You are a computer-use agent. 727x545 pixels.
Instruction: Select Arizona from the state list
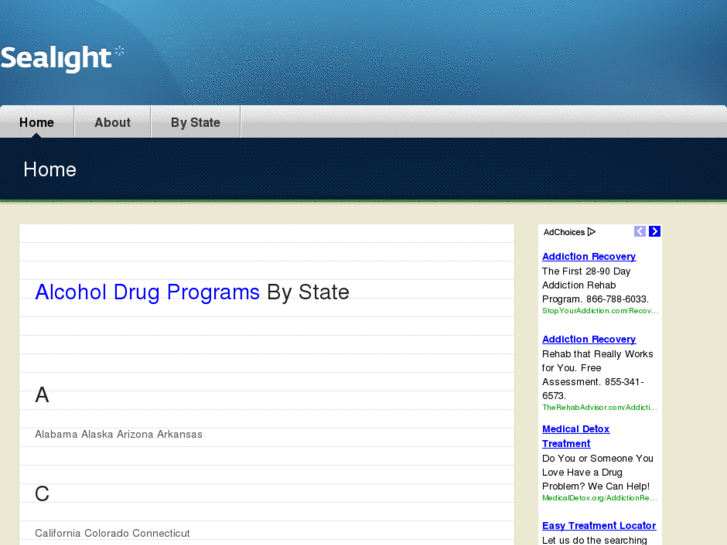pyautogui.click(x=135, y=434)
